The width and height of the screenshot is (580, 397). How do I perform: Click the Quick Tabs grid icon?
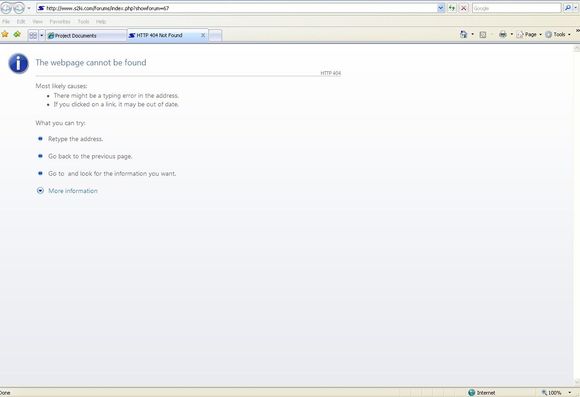click(x=33, y=36)
